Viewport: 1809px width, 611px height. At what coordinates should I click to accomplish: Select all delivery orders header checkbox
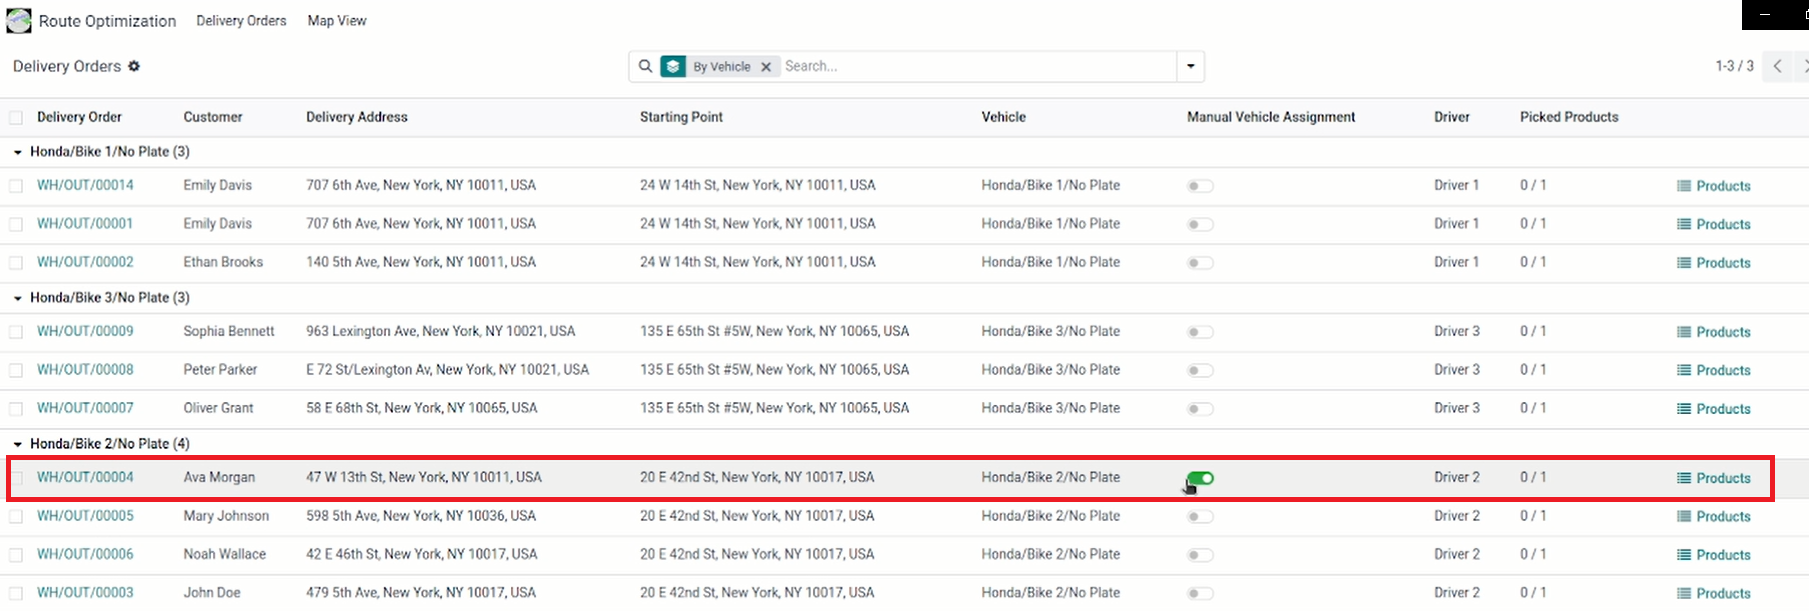point(16,118)
